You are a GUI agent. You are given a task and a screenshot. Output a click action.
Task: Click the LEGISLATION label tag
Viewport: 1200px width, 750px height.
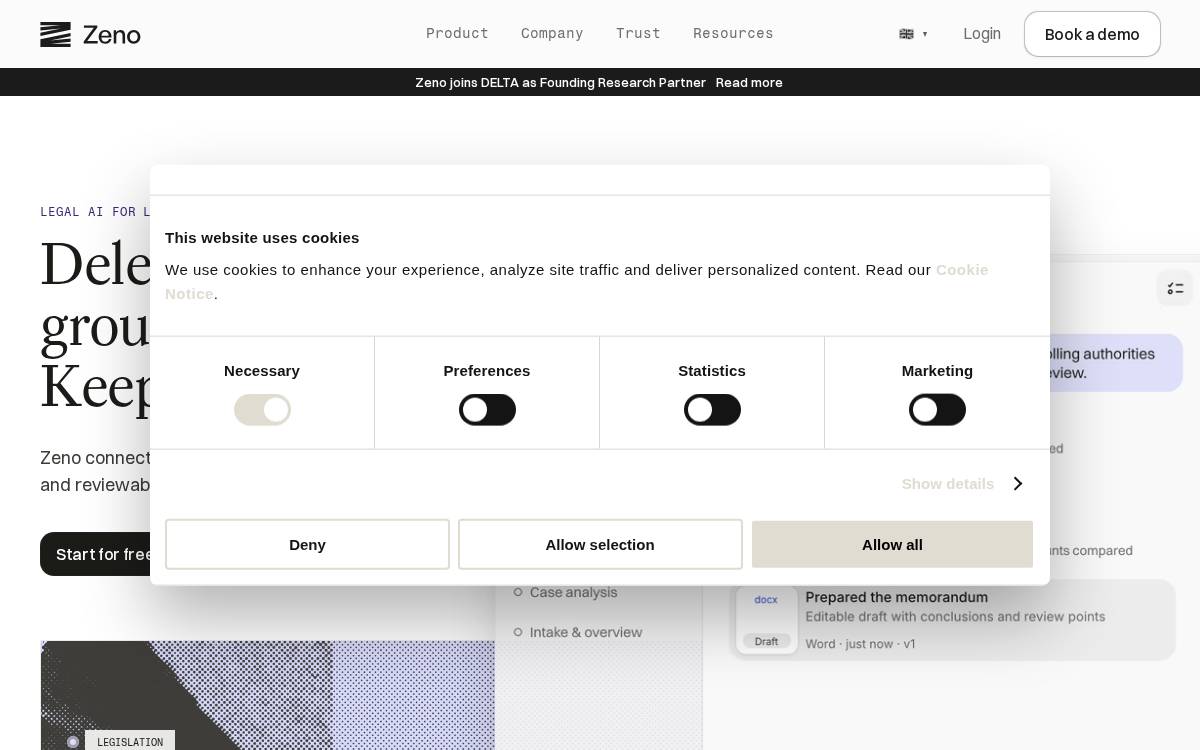(130, 742)
